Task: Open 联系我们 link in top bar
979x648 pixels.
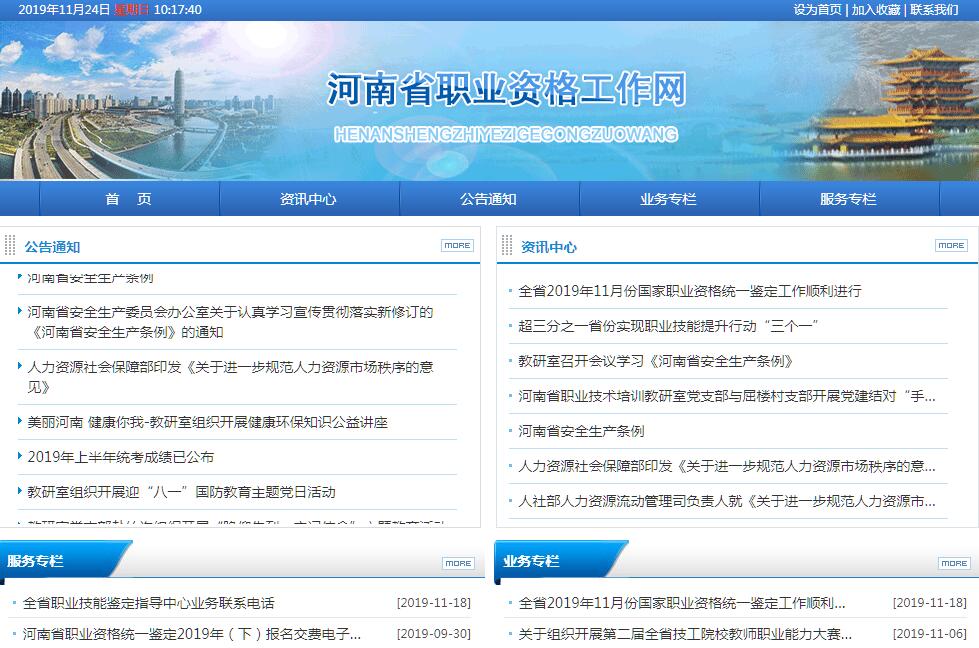Action: click(x=934, y=10)
